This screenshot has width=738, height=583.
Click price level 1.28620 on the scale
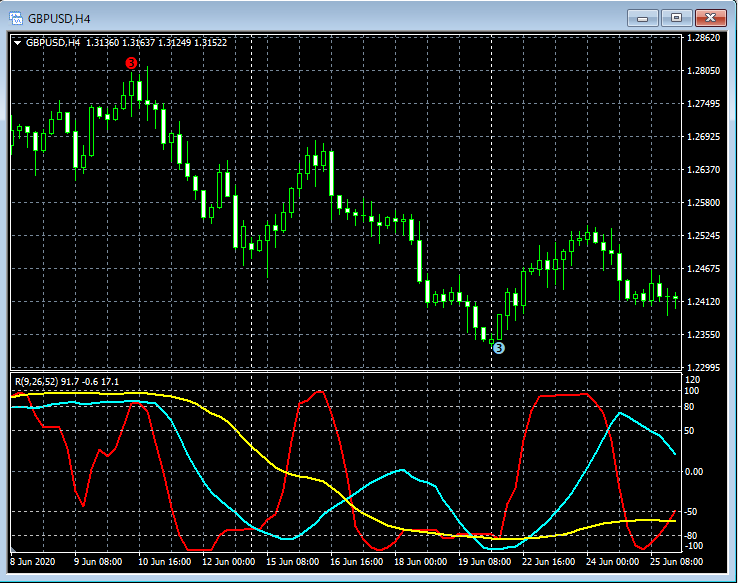click(703, 38)
